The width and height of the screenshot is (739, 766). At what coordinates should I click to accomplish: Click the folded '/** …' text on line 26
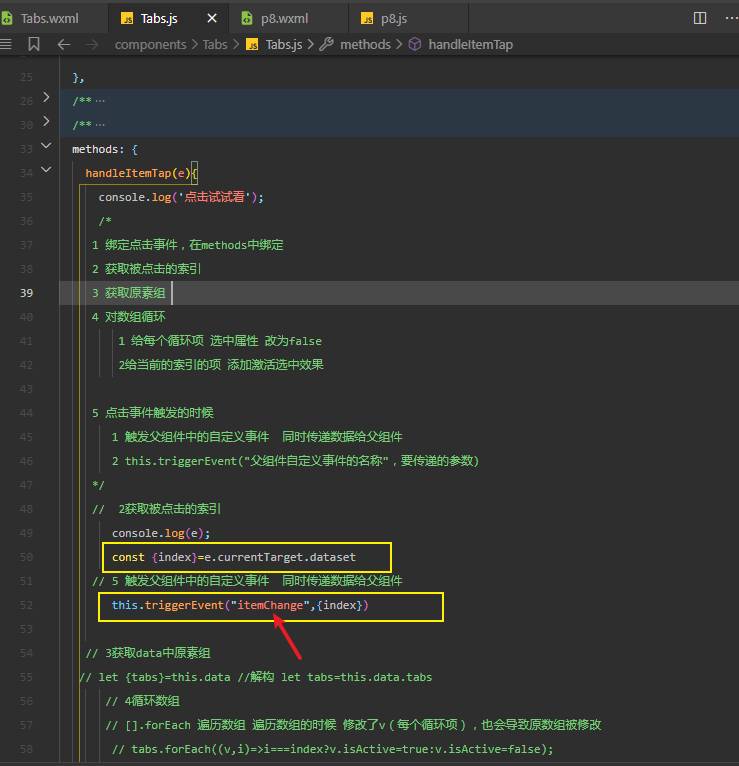point(88,100)
